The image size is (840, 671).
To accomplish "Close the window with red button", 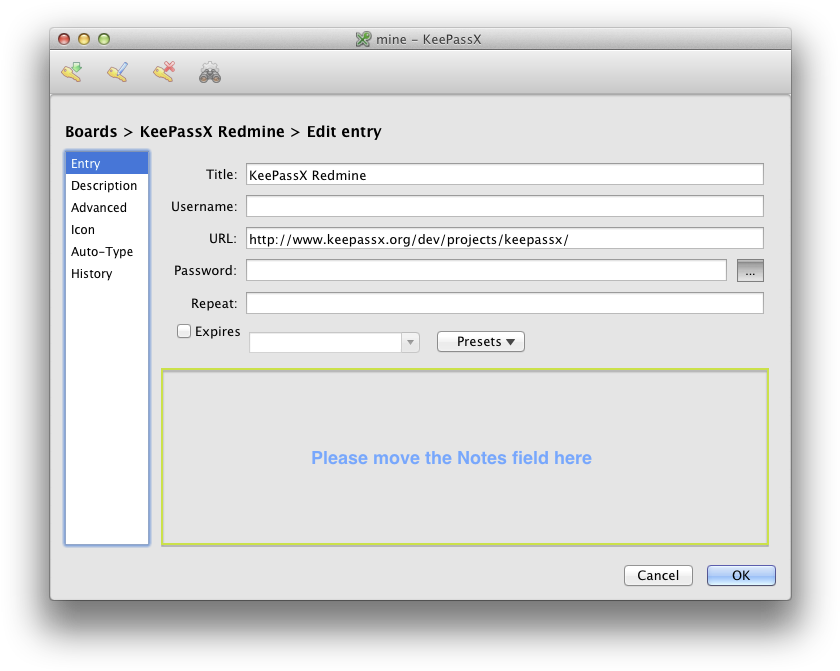I will [64, 39].
